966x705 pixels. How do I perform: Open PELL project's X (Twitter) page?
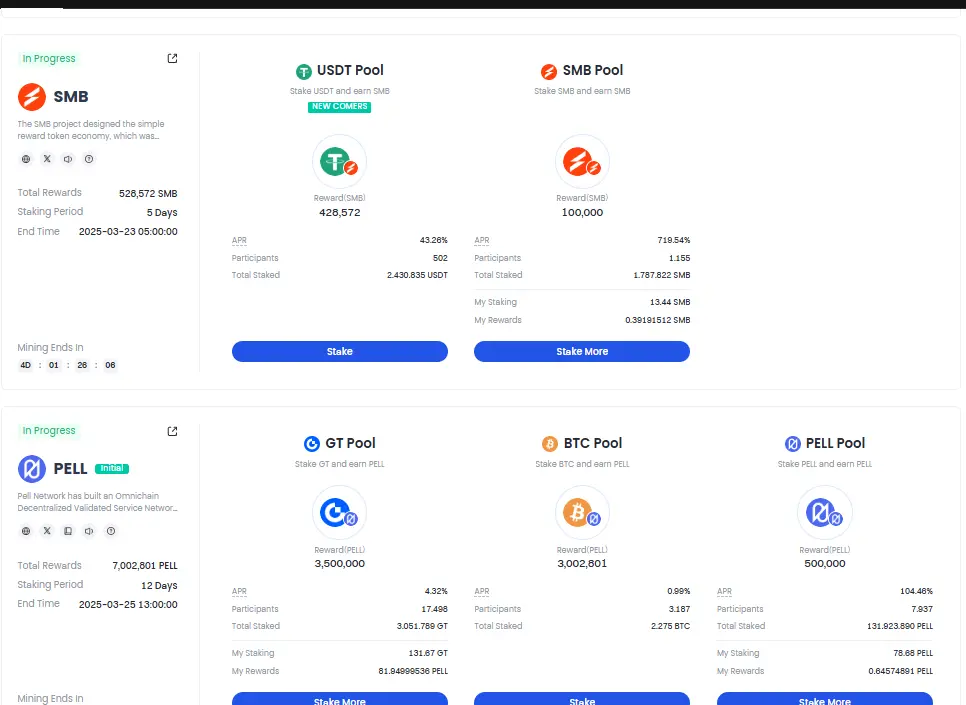[x=47, y=531]
